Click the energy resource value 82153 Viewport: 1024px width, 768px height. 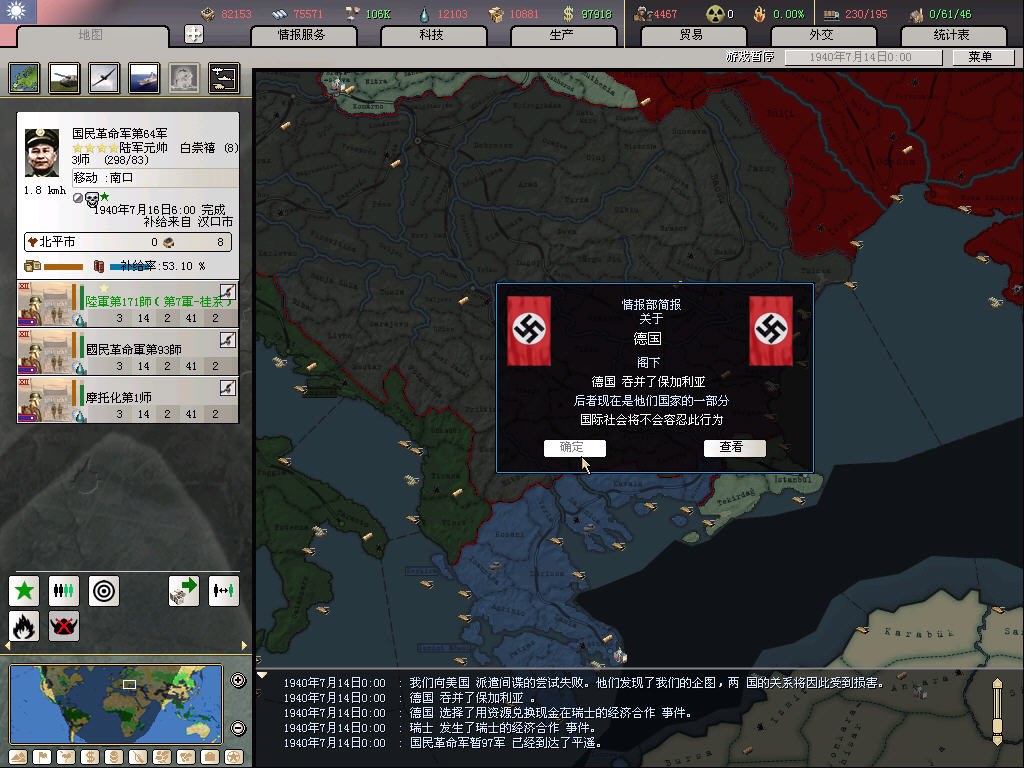[x=236, y=14]
